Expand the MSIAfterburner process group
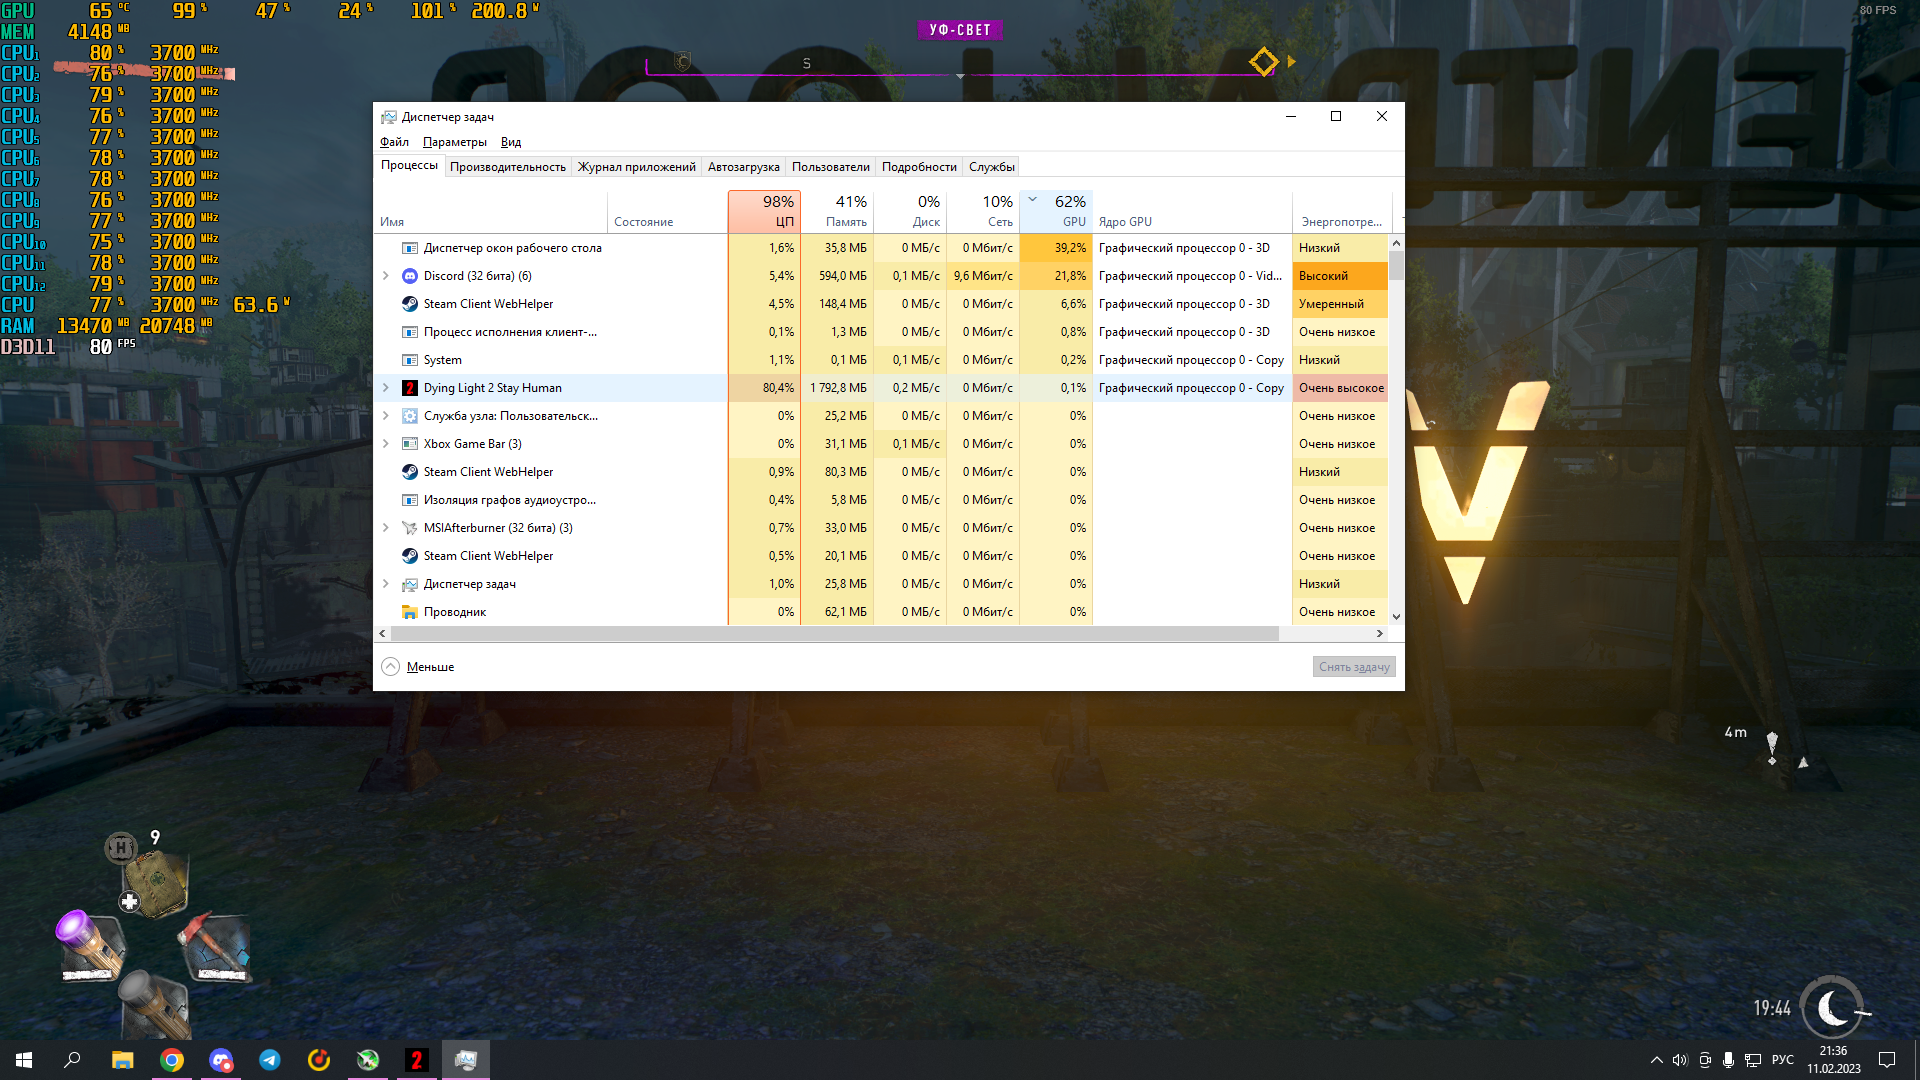Image resolution: width=1920 pixels, height=1080 pixels. 386,528
